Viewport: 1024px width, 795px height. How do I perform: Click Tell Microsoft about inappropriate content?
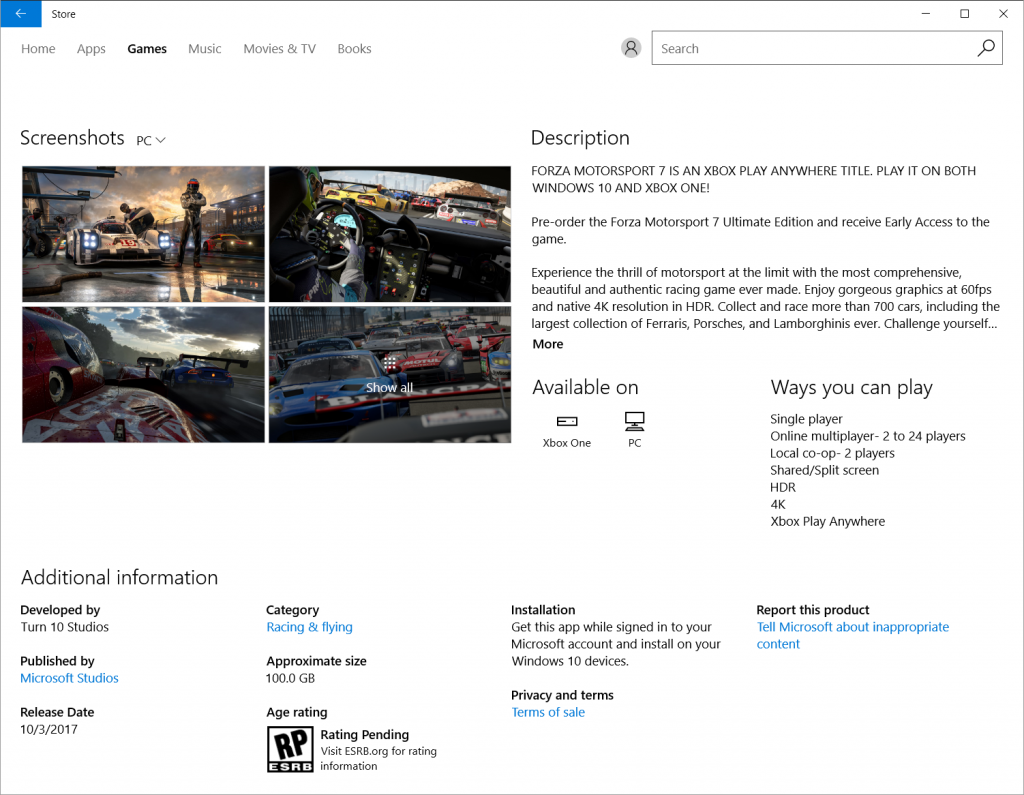(852, 635)
